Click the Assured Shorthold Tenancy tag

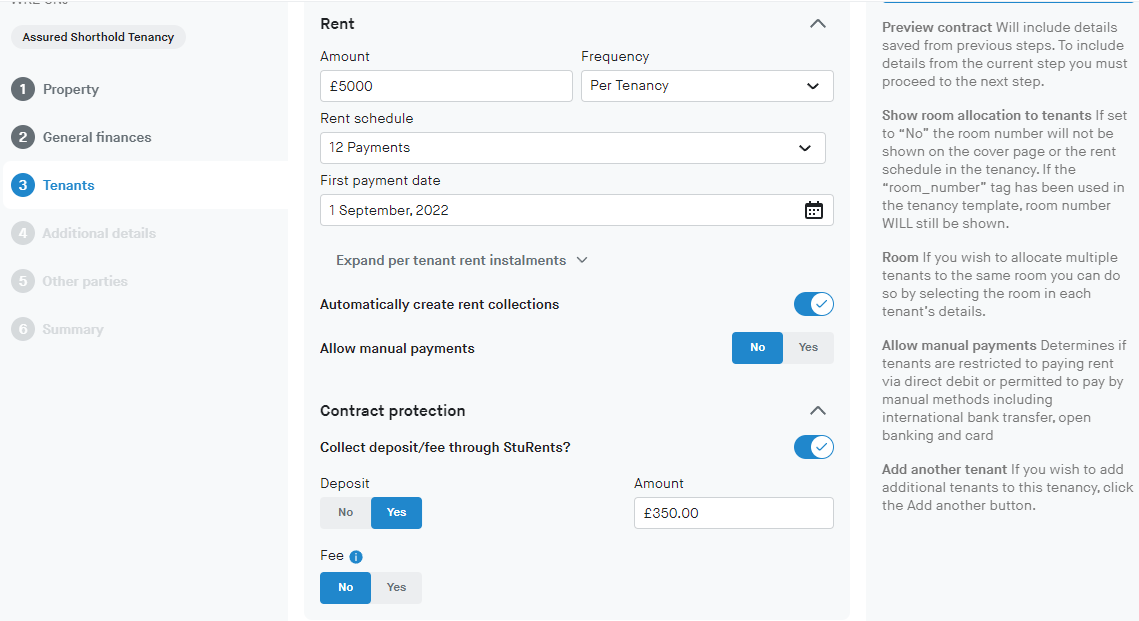(98, 37)
